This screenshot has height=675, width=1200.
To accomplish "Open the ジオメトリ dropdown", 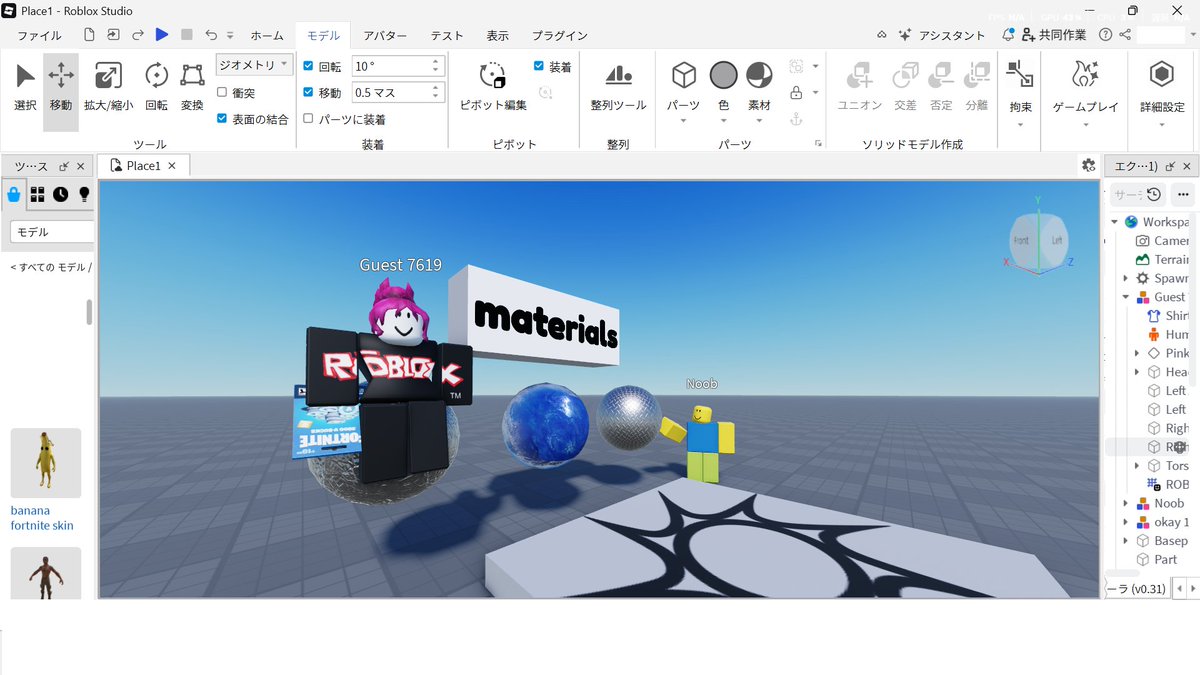I will pyautogui.click(x=255, y=65).
